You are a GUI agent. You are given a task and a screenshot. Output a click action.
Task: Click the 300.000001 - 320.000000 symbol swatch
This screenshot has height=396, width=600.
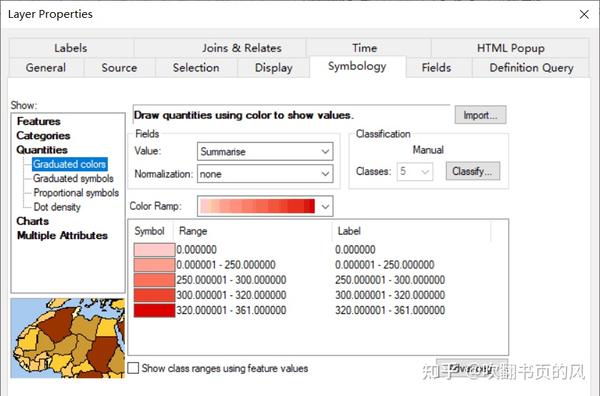tap(154, 295)
